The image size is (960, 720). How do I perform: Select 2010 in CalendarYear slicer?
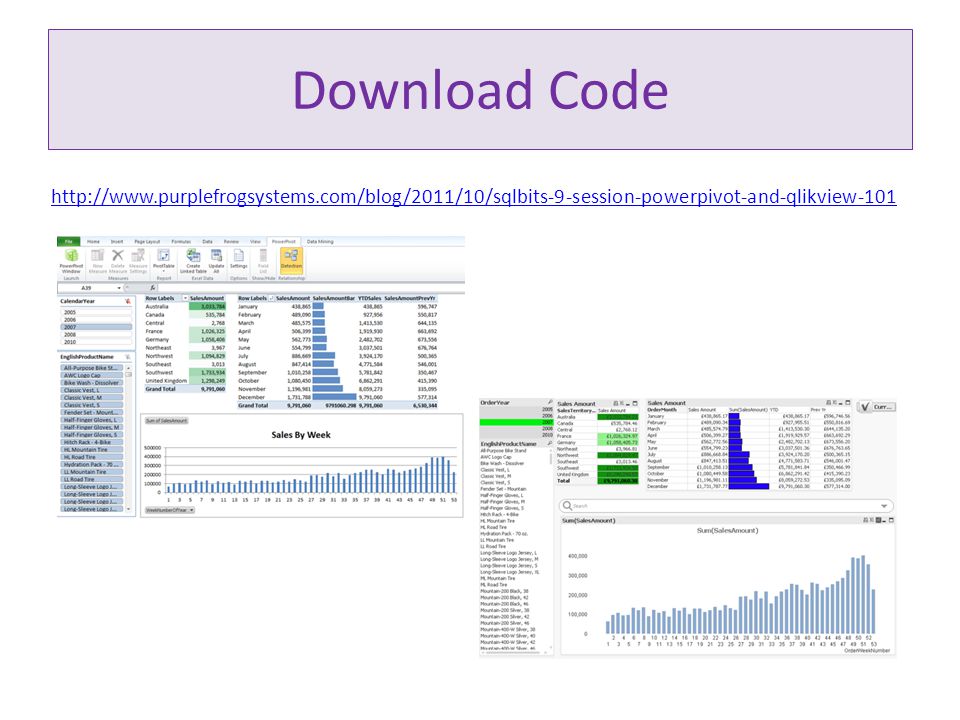point(96,342)
